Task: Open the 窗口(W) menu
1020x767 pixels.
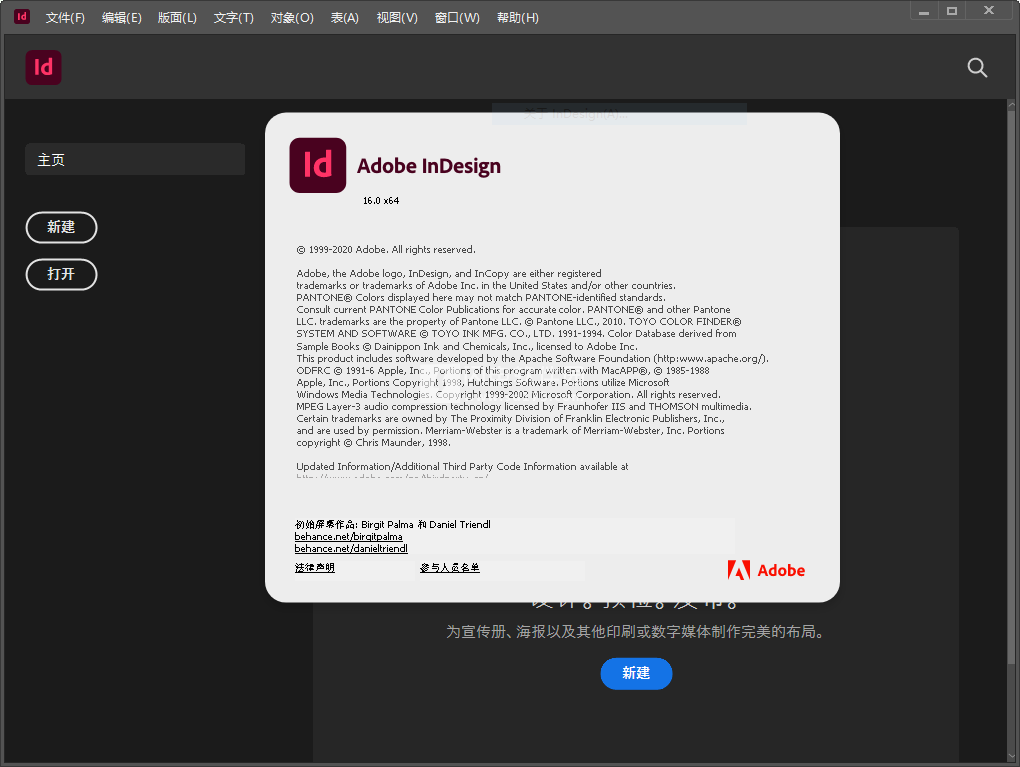Action: [457, 18]
